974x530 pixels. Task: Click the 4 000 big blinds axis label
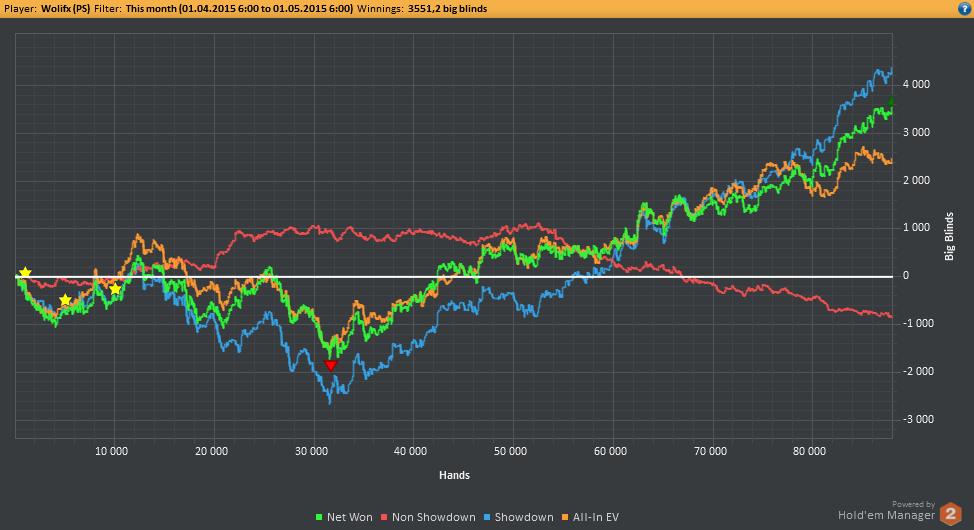[916, 85]
